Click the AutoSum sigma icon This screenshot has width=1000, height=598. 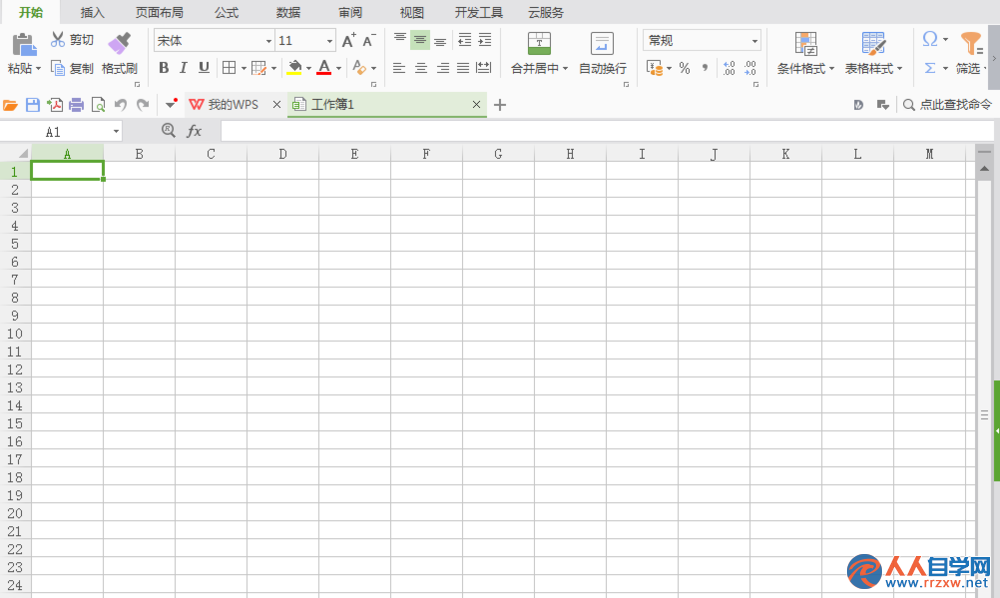930,68
